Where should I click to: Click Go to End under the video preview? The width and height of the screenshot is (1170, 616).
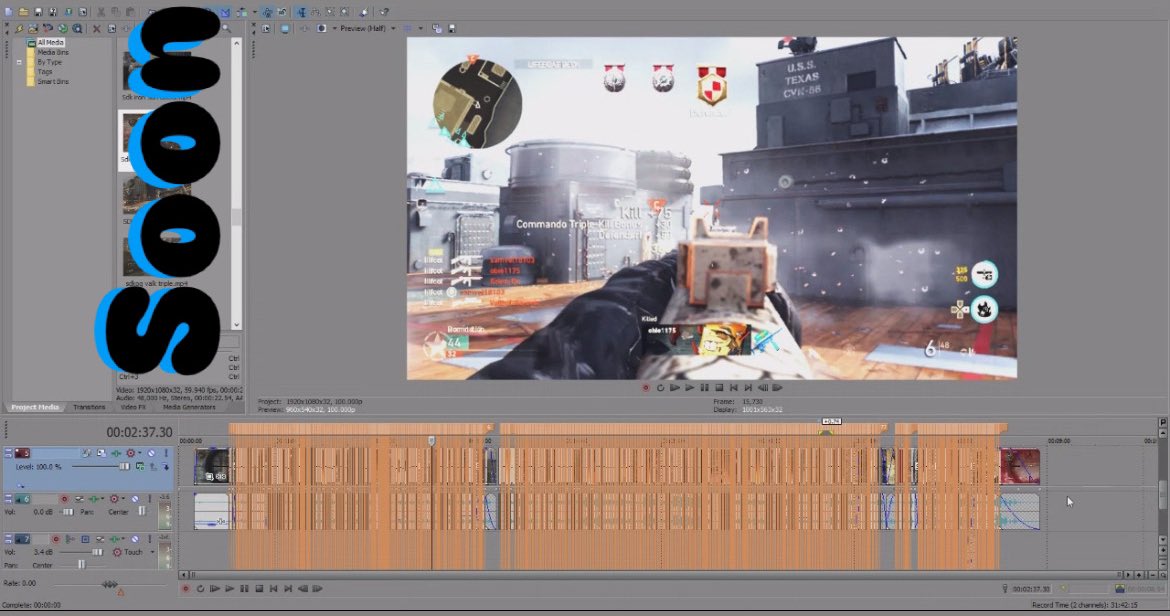click(x=748, y=388)
